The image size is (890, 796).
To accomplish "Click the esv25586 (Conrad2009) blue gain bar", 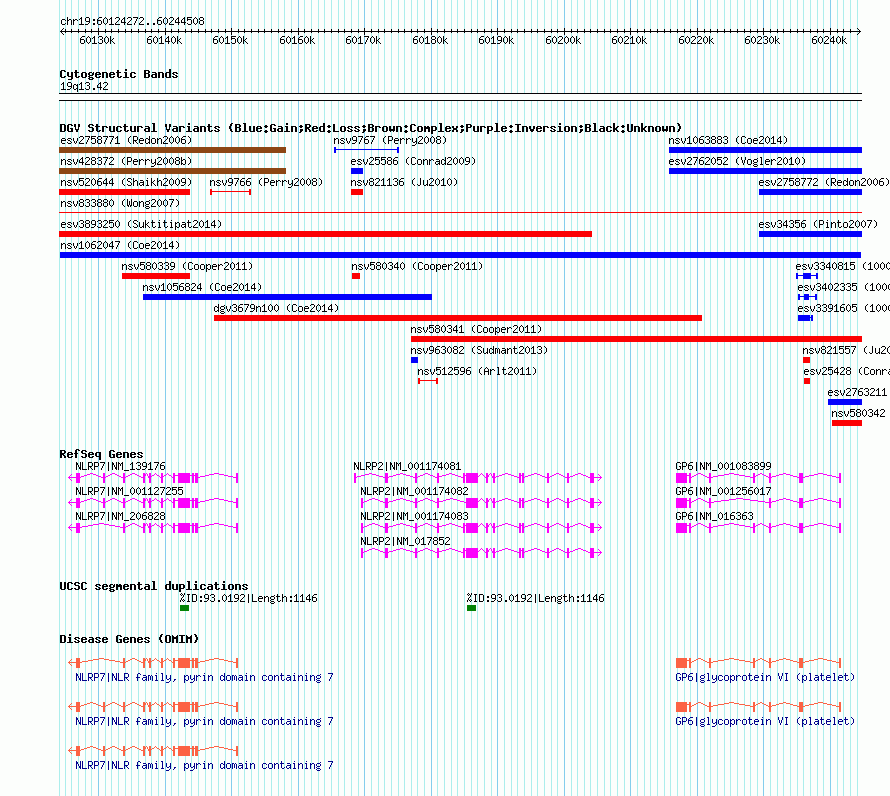I will click(x=357, y=171).
